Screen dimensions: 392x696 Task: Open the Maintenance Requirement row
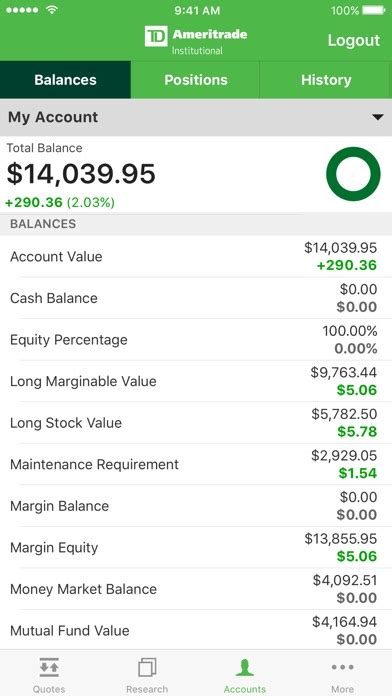point(196,464)
